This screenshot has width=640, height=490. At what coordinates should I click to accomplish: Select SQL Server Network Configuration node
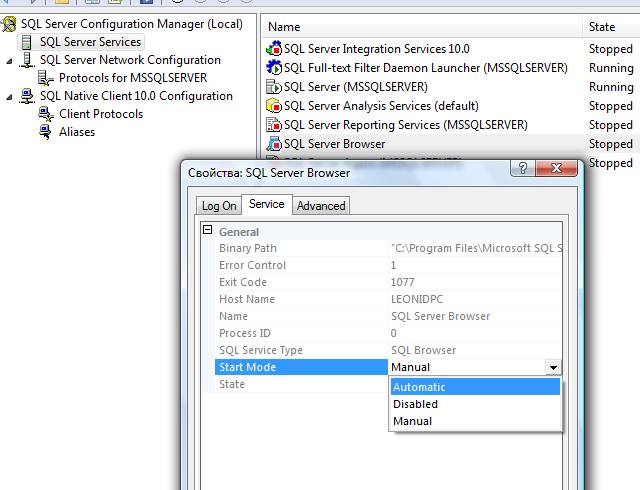click(130, 60)
